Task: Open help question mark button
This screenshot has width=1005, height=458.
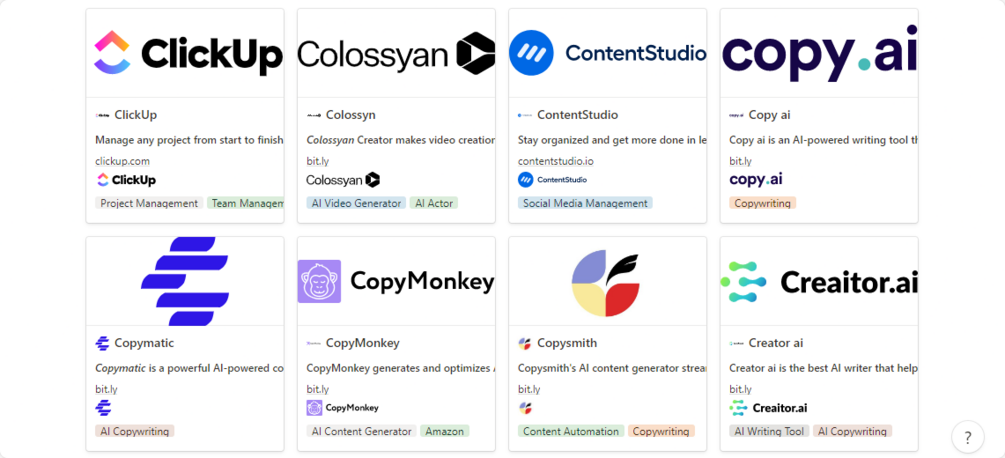Action: pos(968,438)
